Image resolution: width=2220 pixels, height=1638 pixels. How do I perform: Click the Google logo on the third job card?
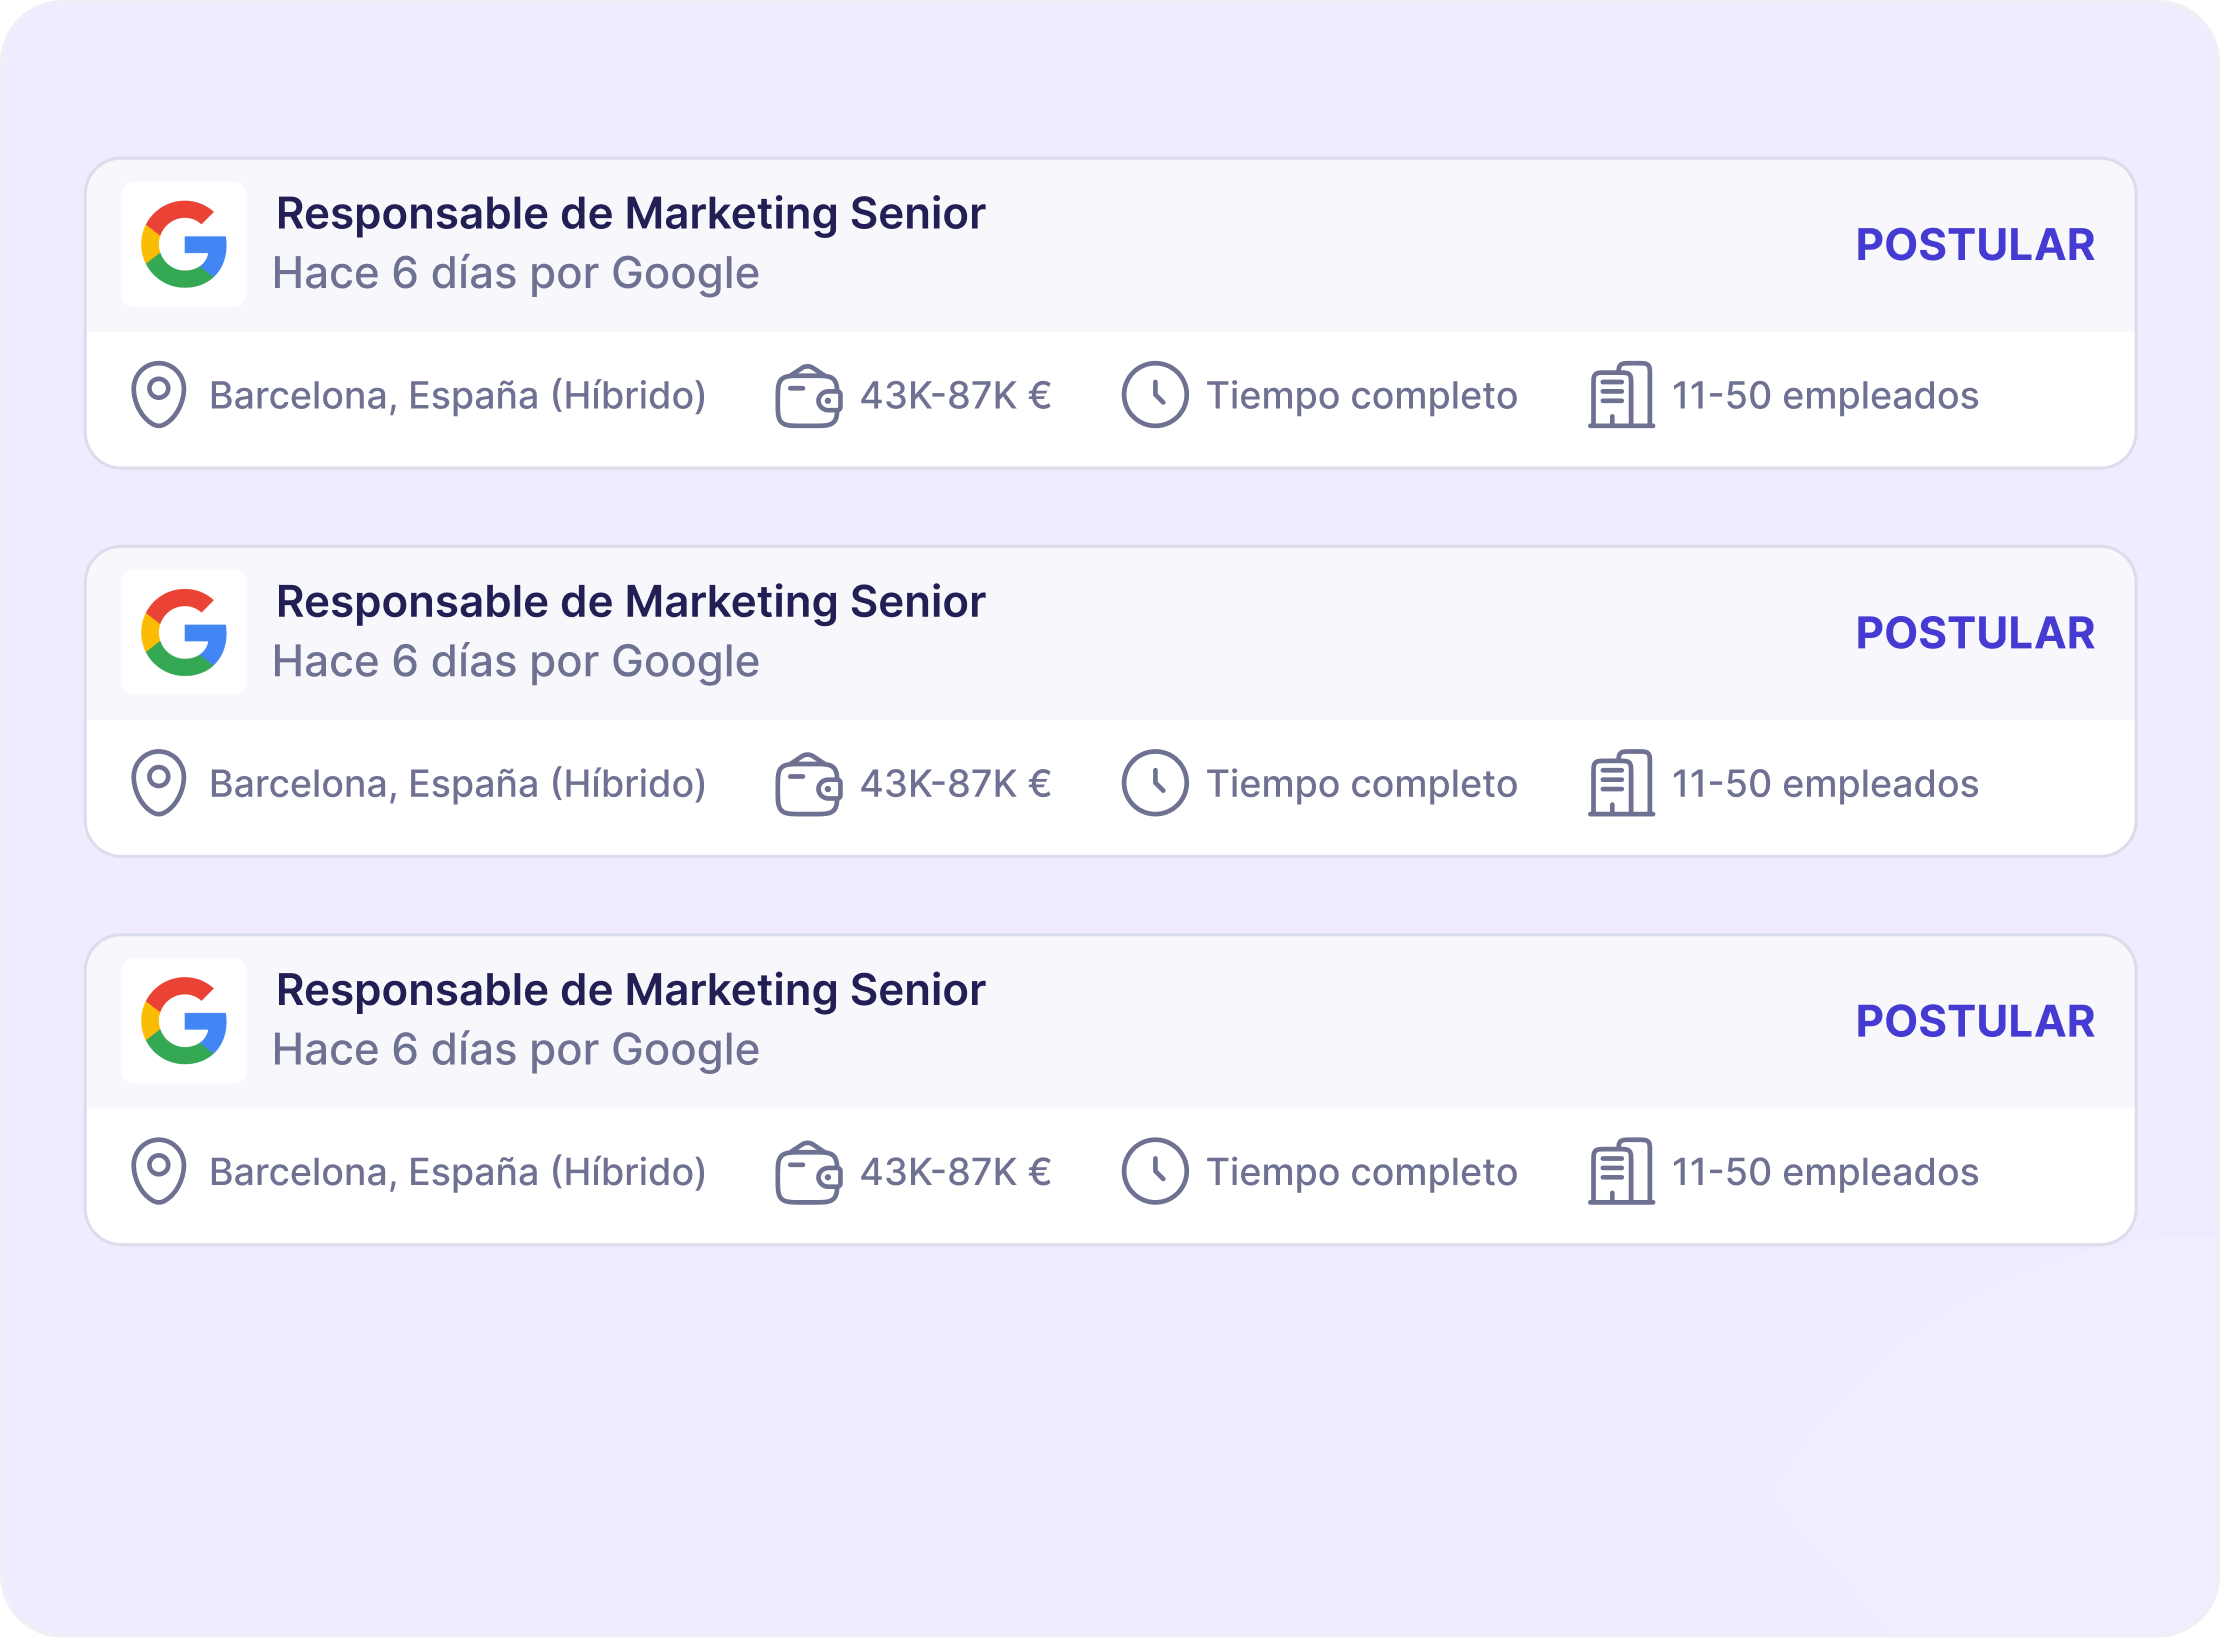[x=184, y=1021]
